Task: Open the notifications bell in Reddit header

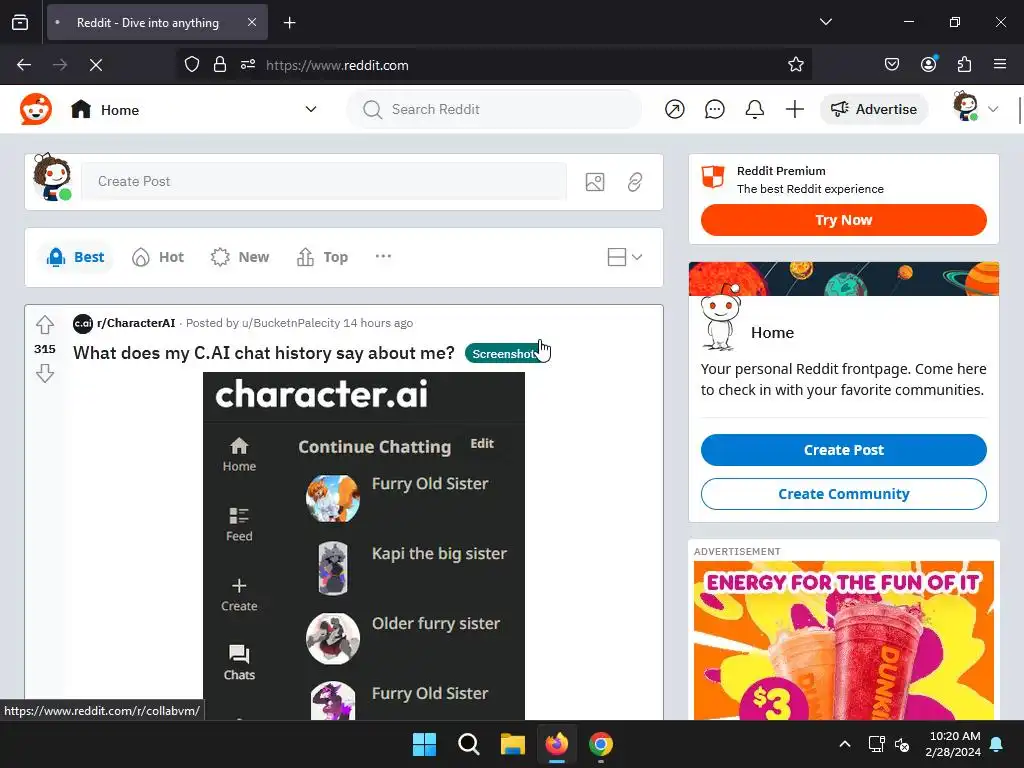Action: point(754,109)
